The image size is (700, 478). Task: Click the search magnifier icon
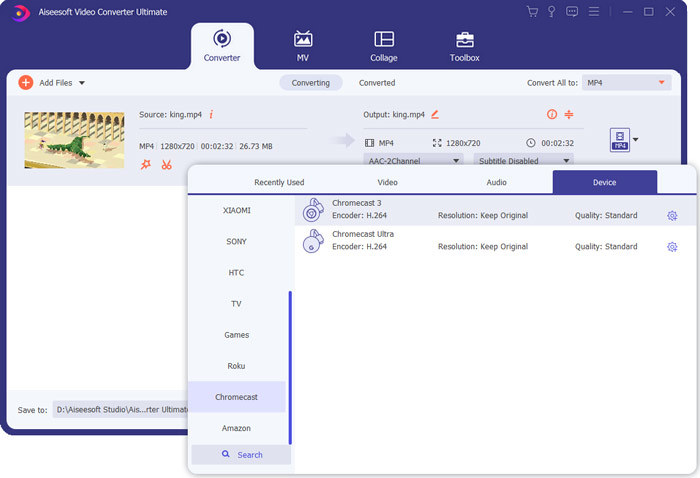226,454
